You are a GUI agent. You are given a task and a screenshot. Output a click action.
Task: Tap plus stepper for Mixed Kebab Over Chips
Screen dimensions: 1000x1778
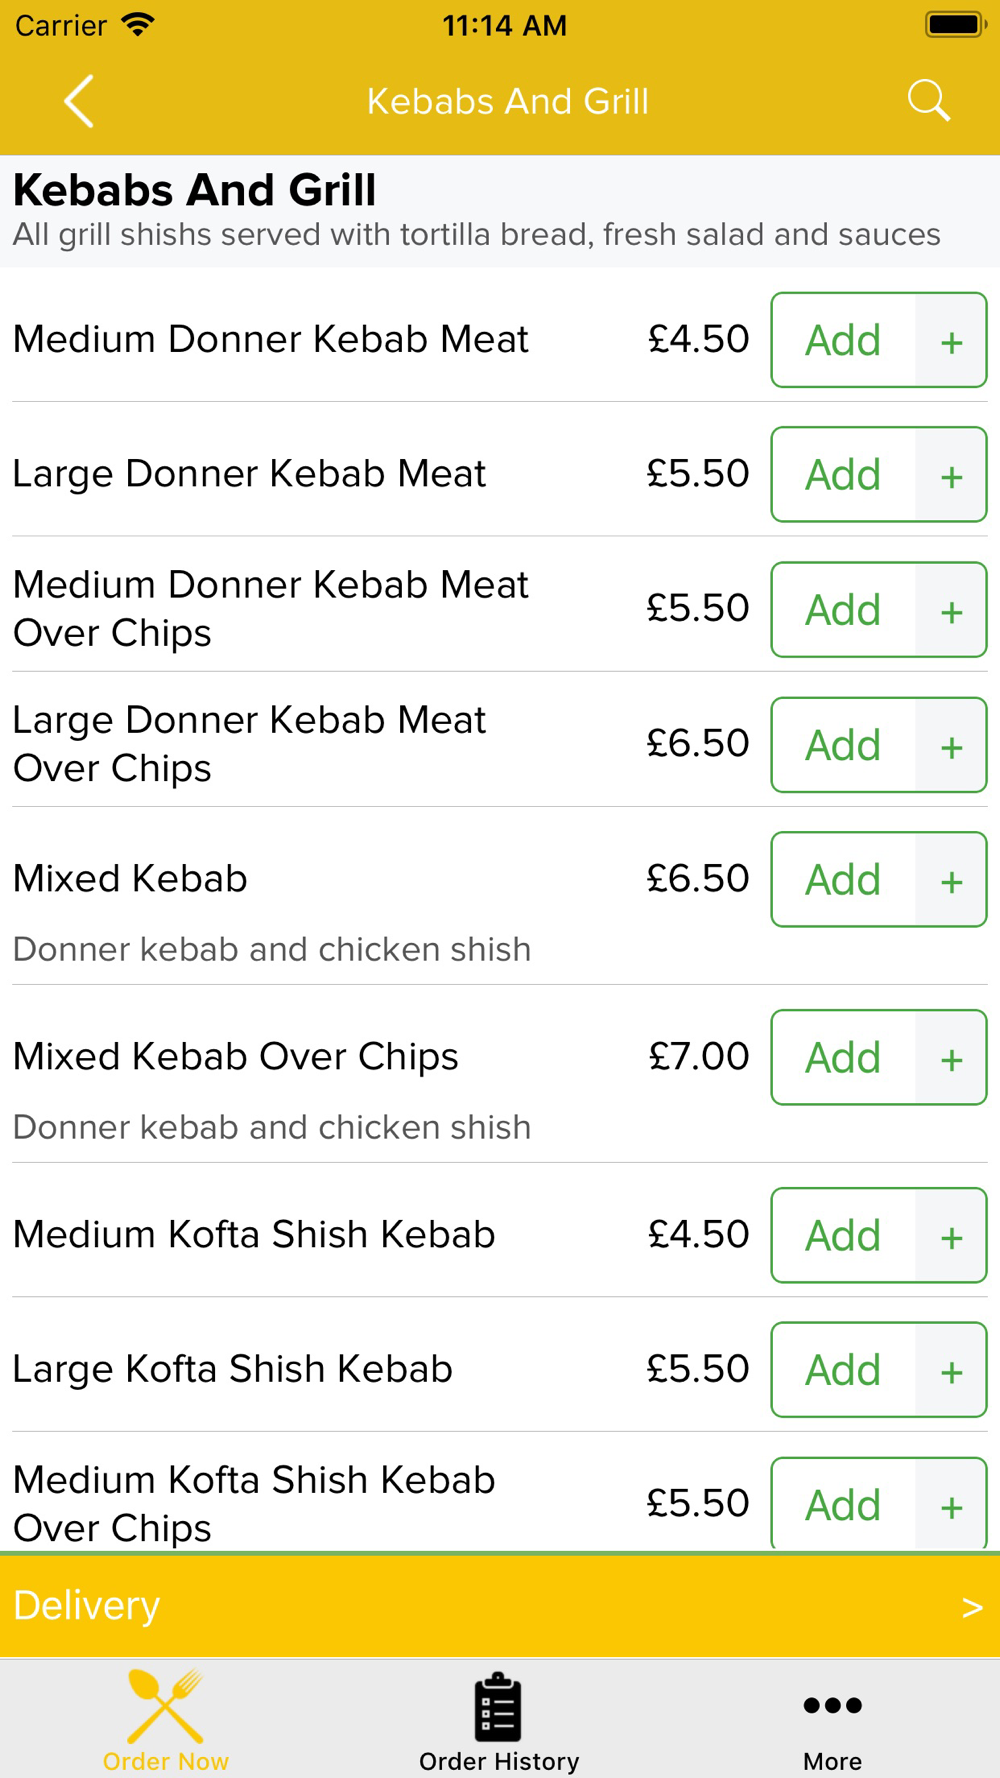tap(951, 1058)
